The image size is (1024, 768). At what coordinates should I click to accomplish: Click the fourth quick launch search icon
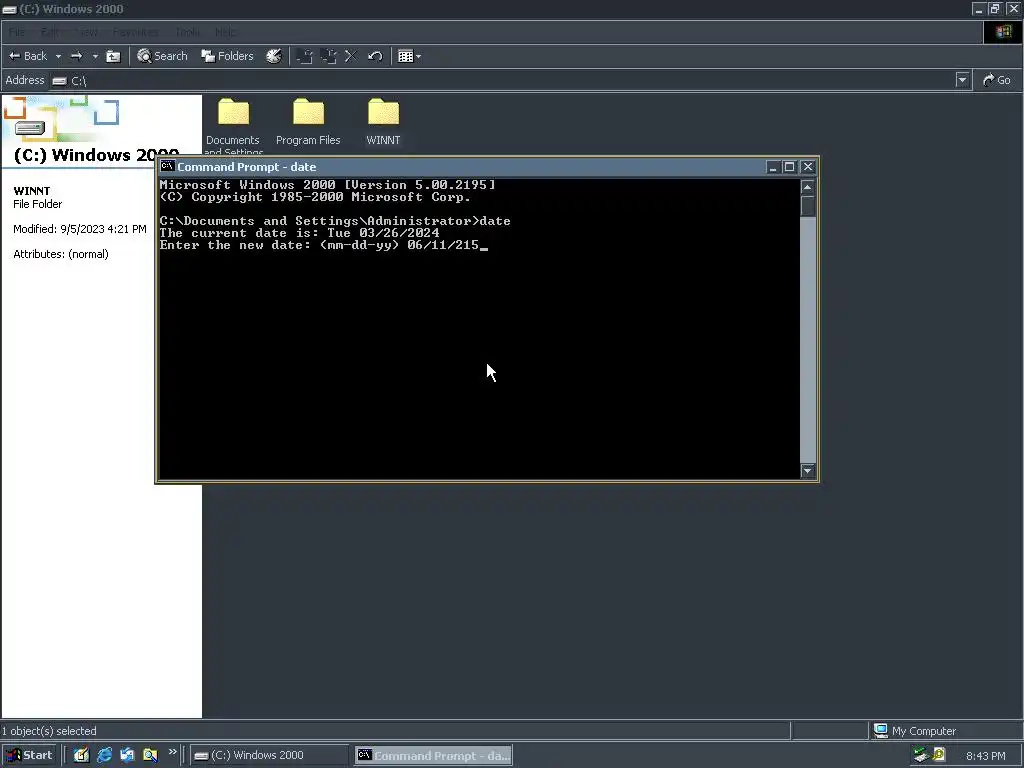(150, 755)
